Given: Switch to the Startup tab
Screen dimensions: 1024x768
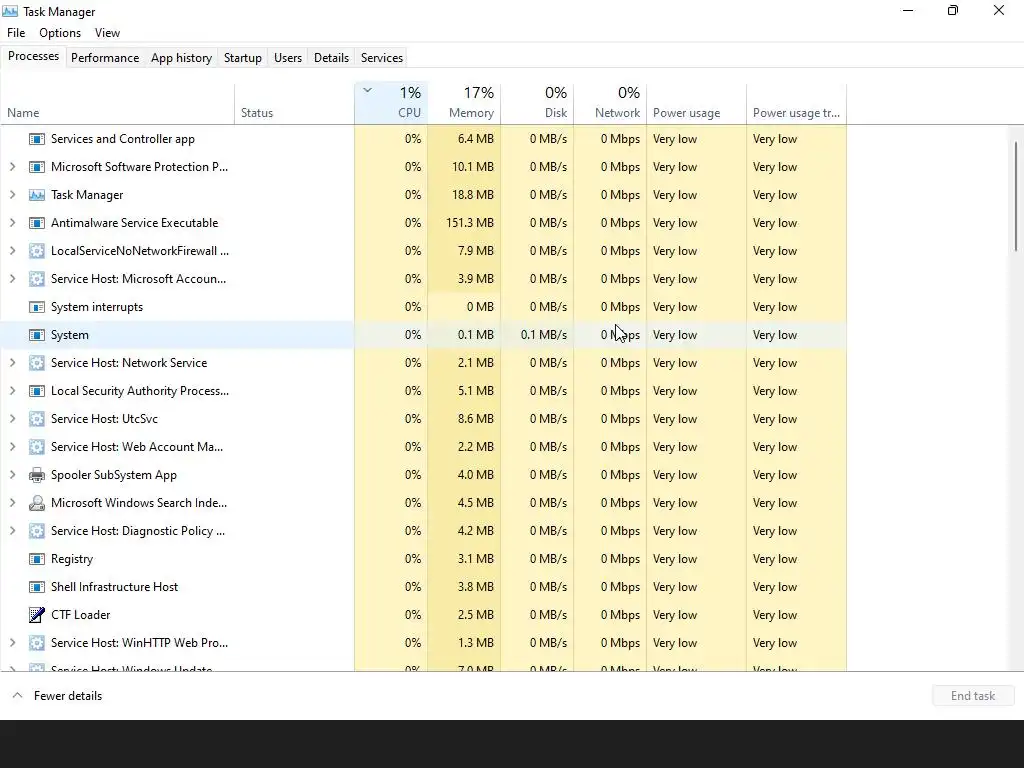Looking at the screenshot, I should click(243, 58).
